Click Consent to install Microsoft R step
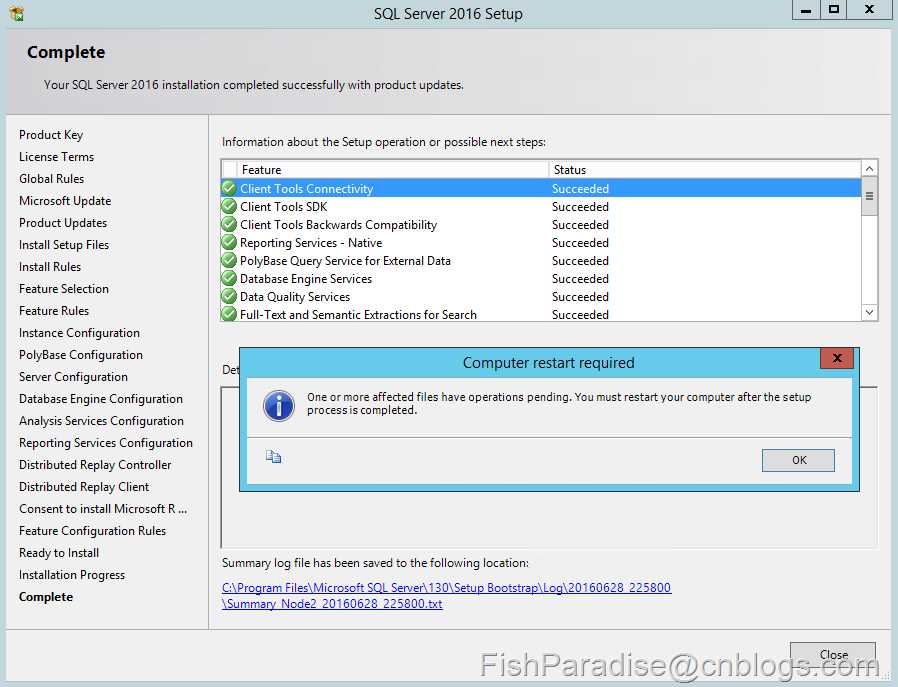 click(x=103, y=509)
